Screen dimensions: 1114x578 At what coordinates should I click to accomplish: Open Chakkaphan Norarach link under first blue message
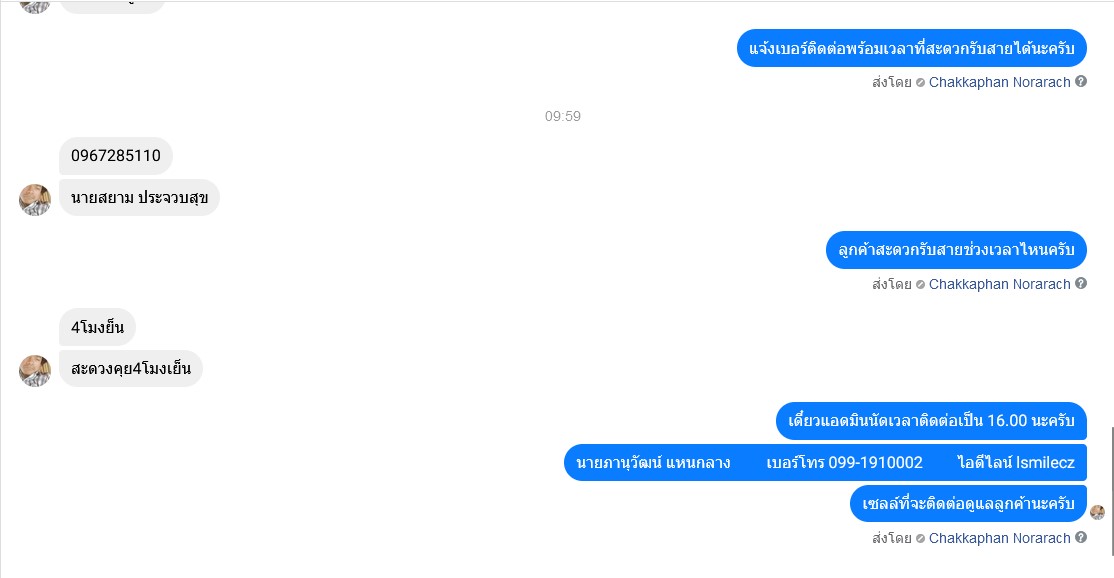999,82
